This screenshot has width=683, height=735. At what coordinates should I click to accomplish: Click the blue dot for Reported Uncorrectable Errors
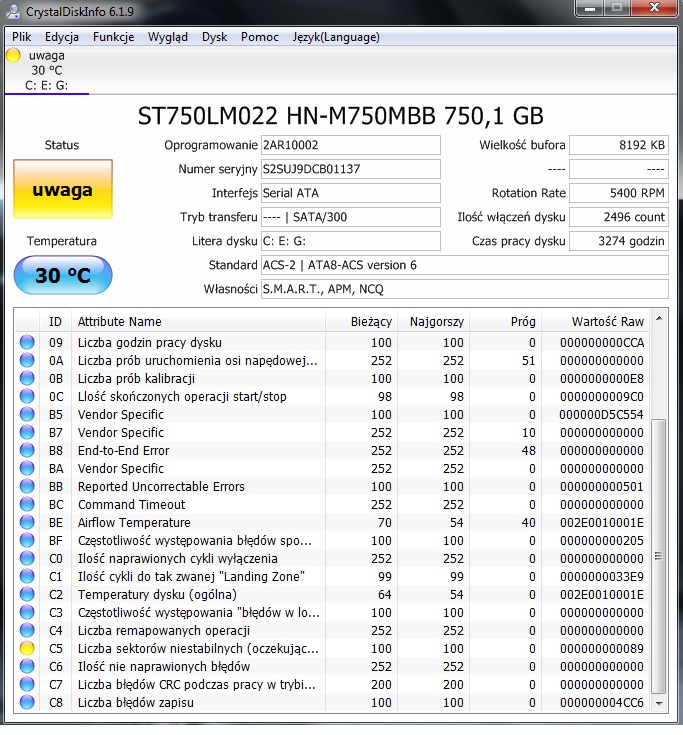(27, 486)
